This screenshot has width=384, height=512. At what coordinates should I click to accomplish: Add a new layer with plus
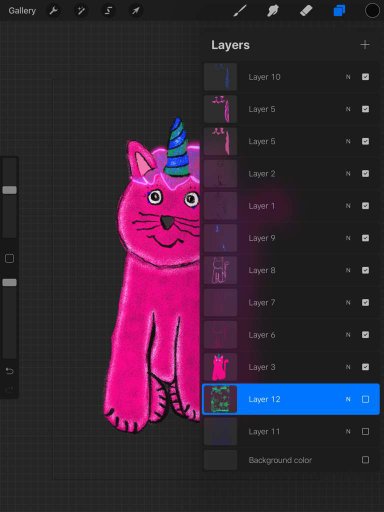pos(365,45)
